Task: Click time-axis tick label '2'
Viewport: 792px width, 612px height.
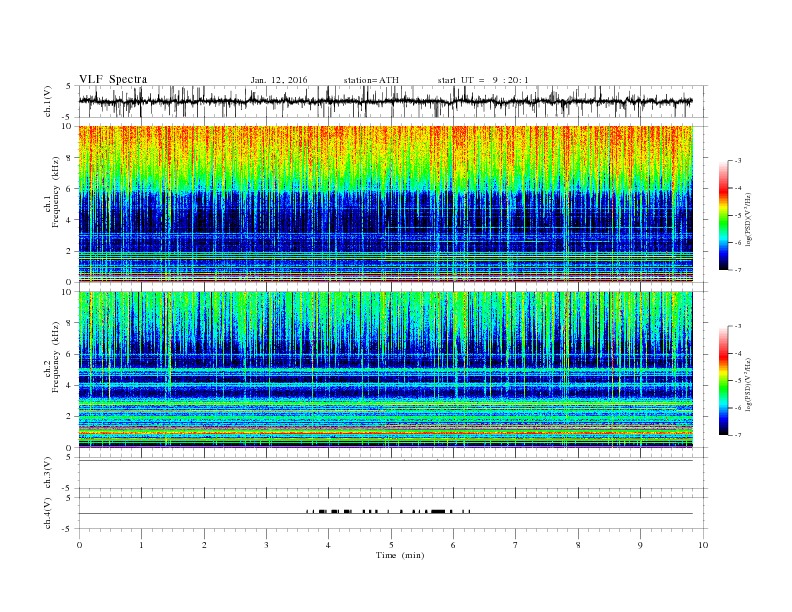Action: click(204, 545)
